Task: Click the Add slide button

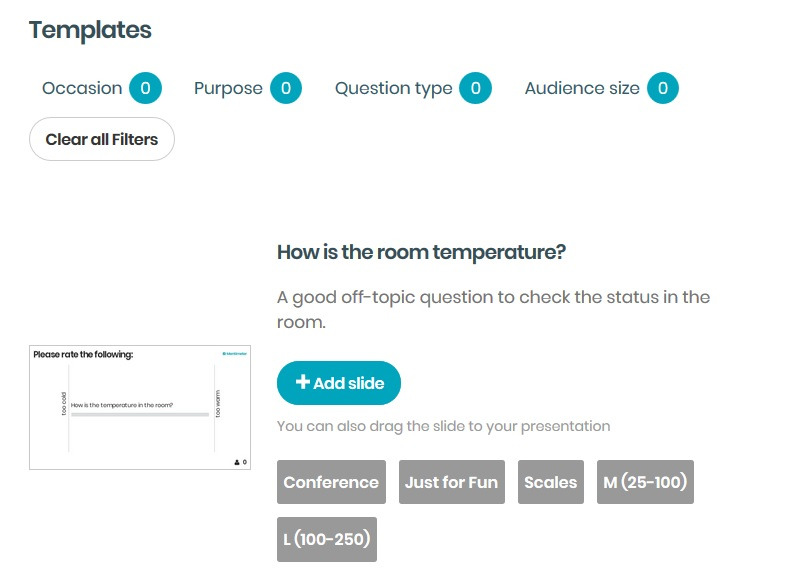Action: 338,383
